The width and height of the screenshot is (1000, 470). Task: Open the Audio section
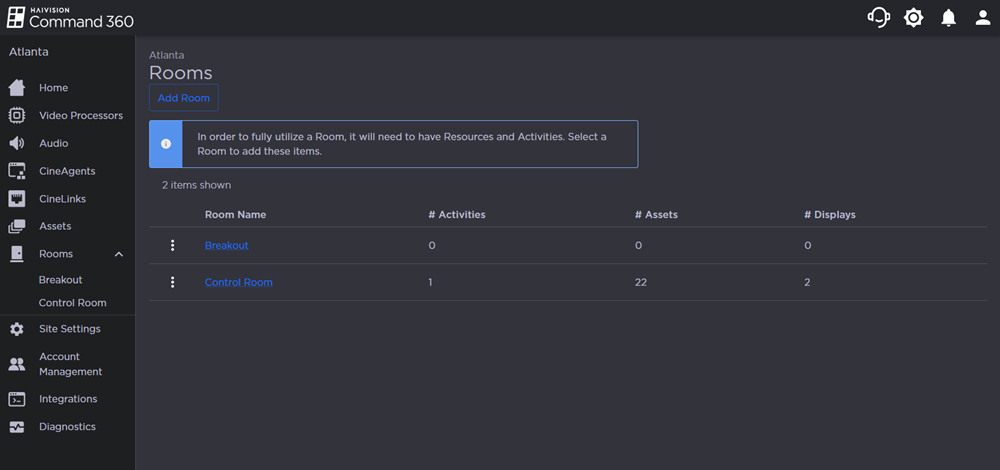53,143
